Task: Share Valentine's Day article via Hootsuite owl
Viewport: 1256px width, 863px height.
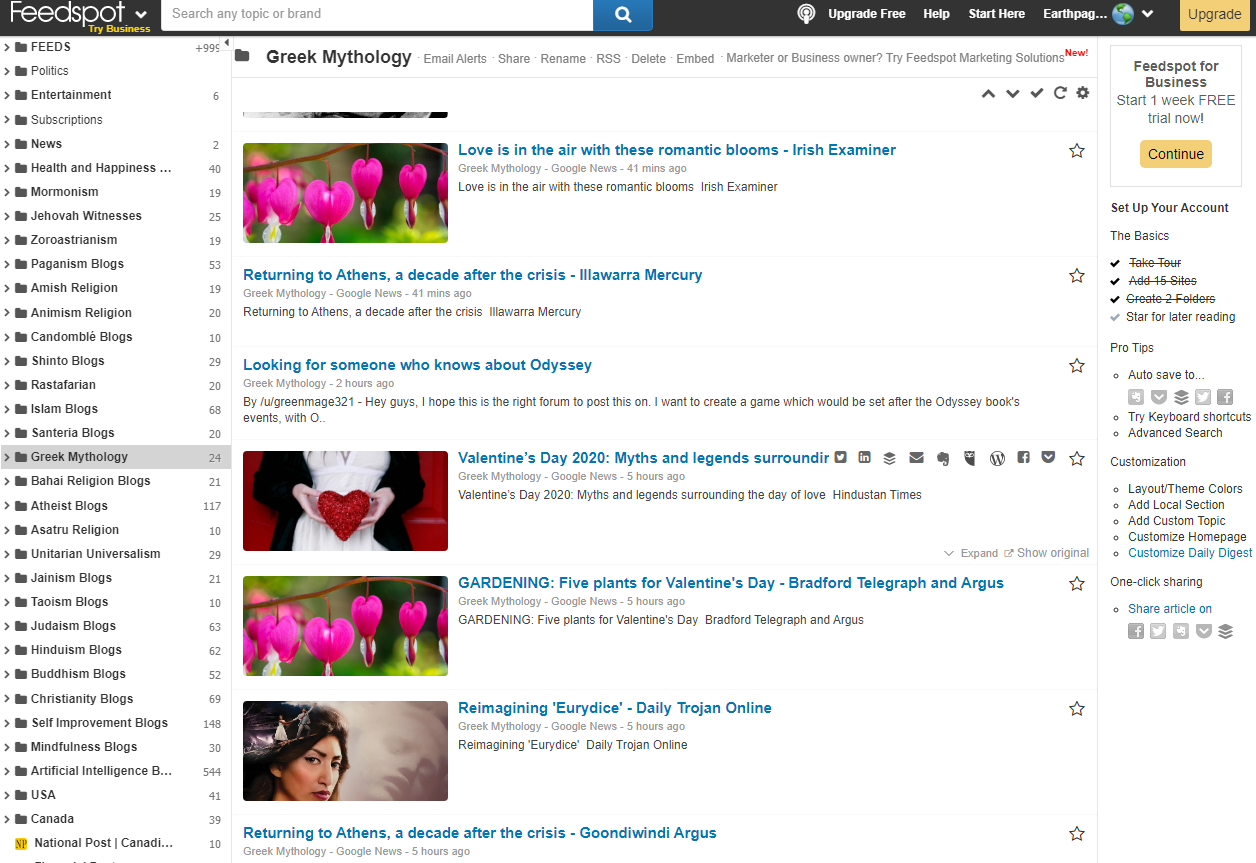Action: [969, 458]
